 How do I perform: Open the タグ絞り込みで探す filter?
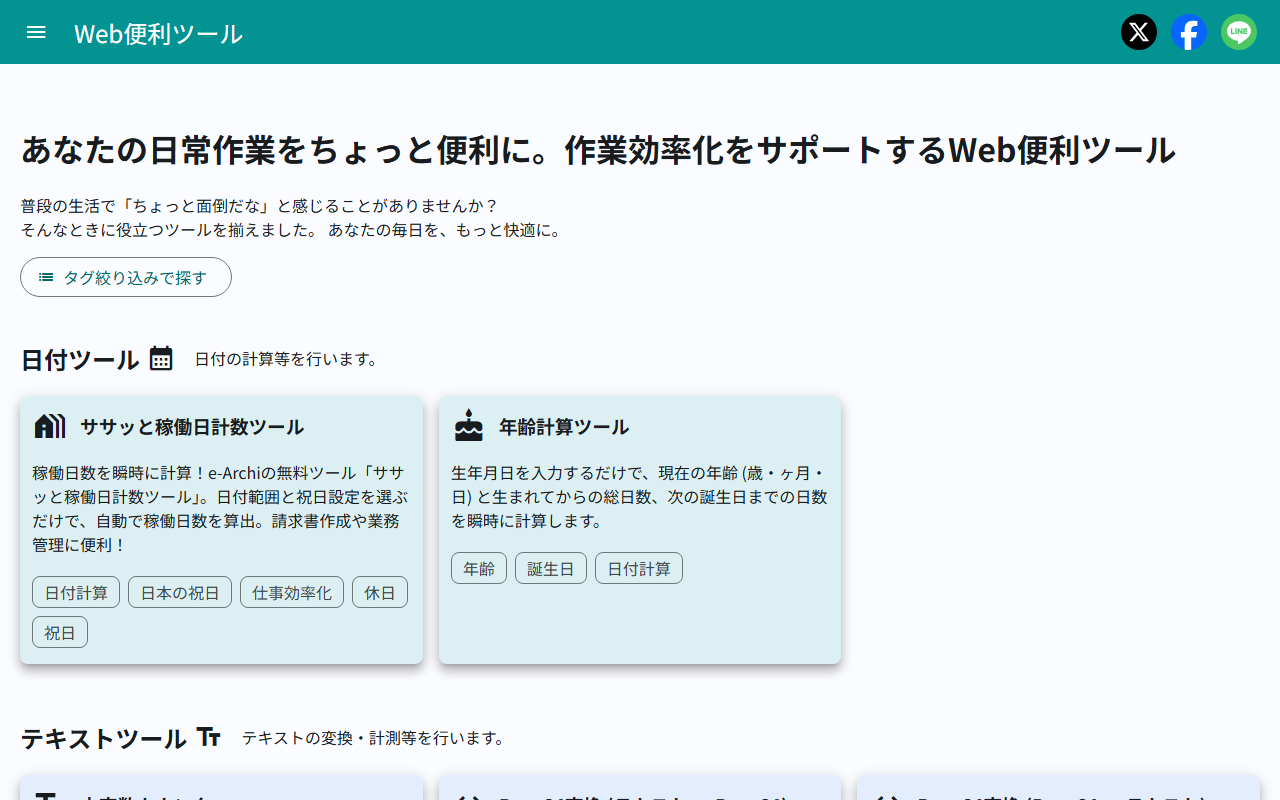(125, 277)
